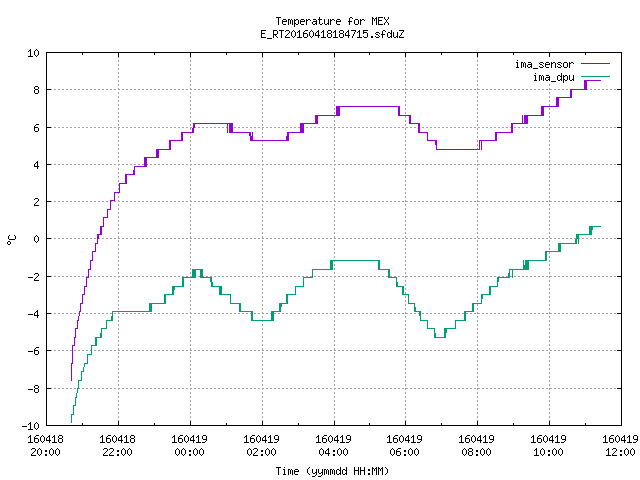Click the y-axis tick label '-10'
Screen dimensions: 640x480
[31, 426]
